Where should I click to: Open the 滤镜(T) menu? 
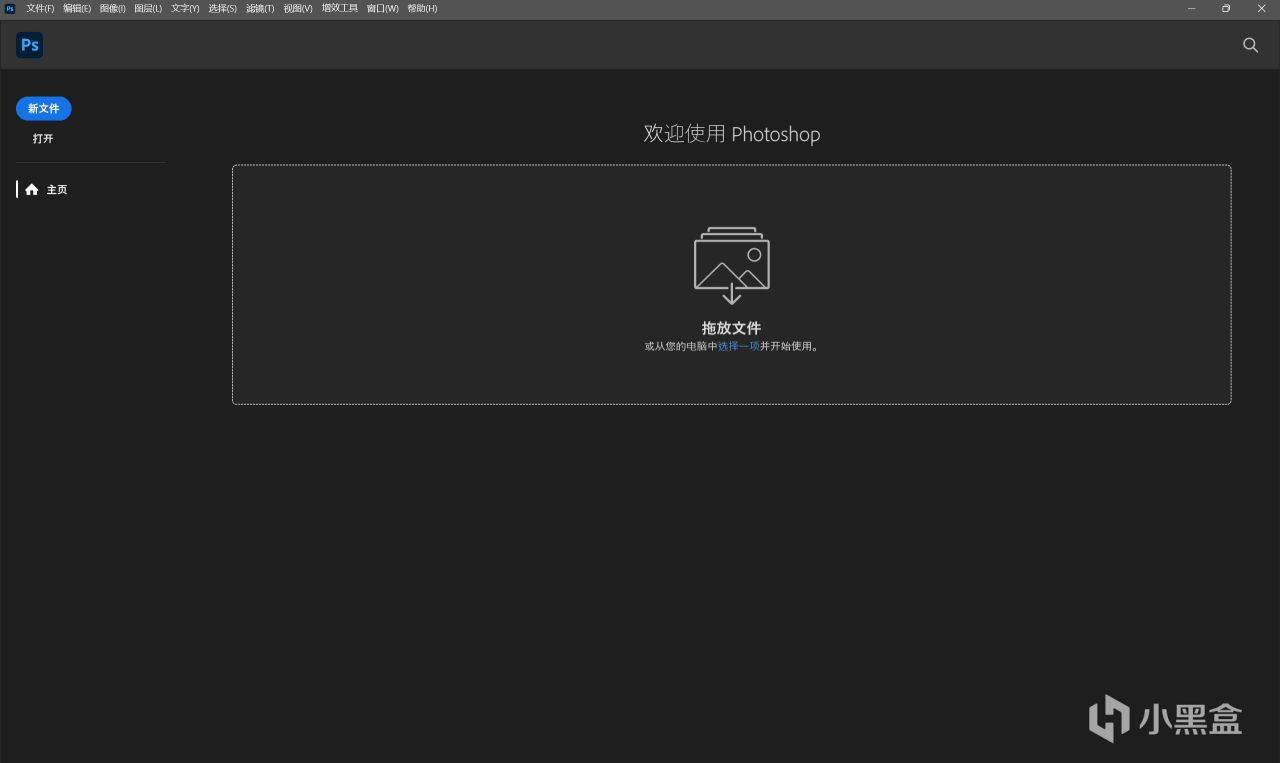click(x=260, y=8)
